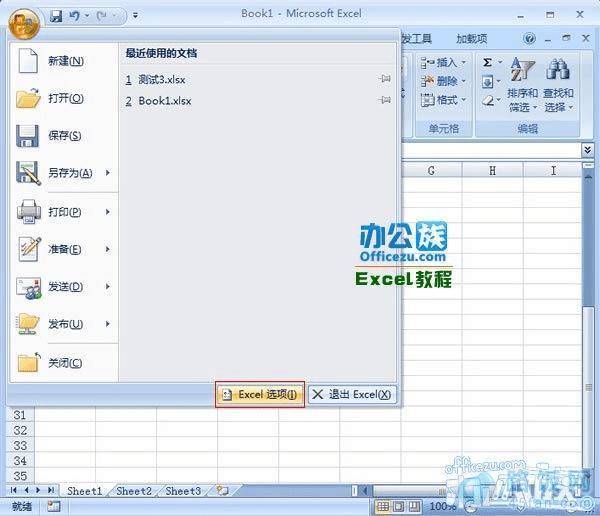Switch to Page Layout view in status bar
Image resolution: width=600 pixels, height=516 pixels.
pyautogui.click(x=398, y=507)
